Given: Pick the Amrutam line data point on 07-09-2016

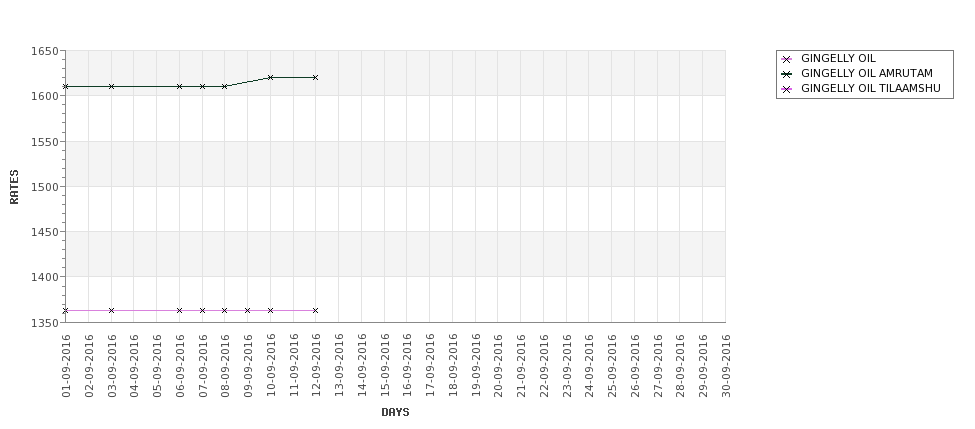Looking at the screenshot, I should tap(202, 86).
